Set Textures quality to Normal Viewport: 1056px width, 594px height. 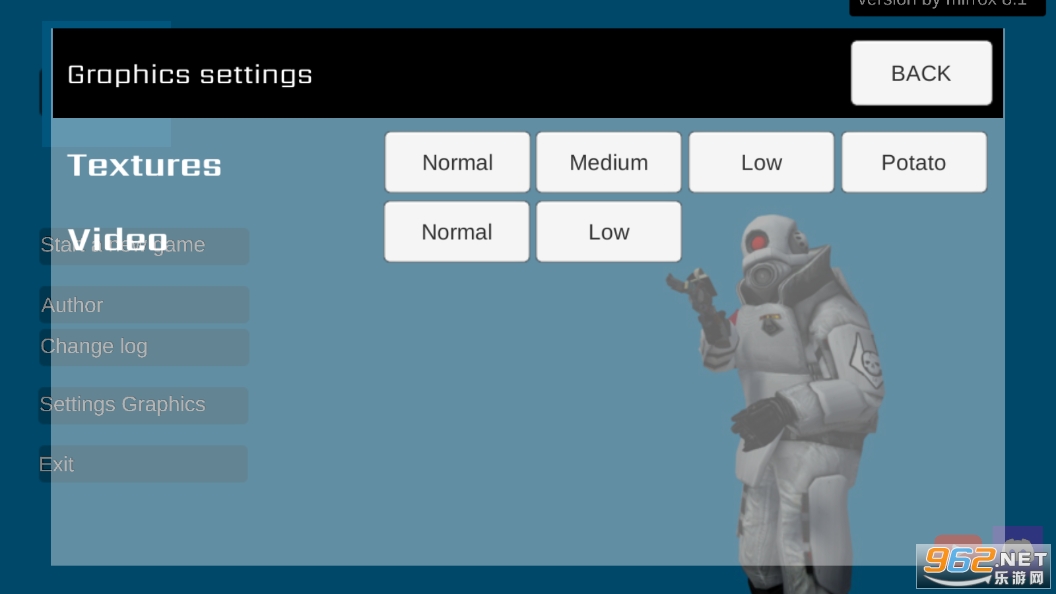(x=457, y=162)
